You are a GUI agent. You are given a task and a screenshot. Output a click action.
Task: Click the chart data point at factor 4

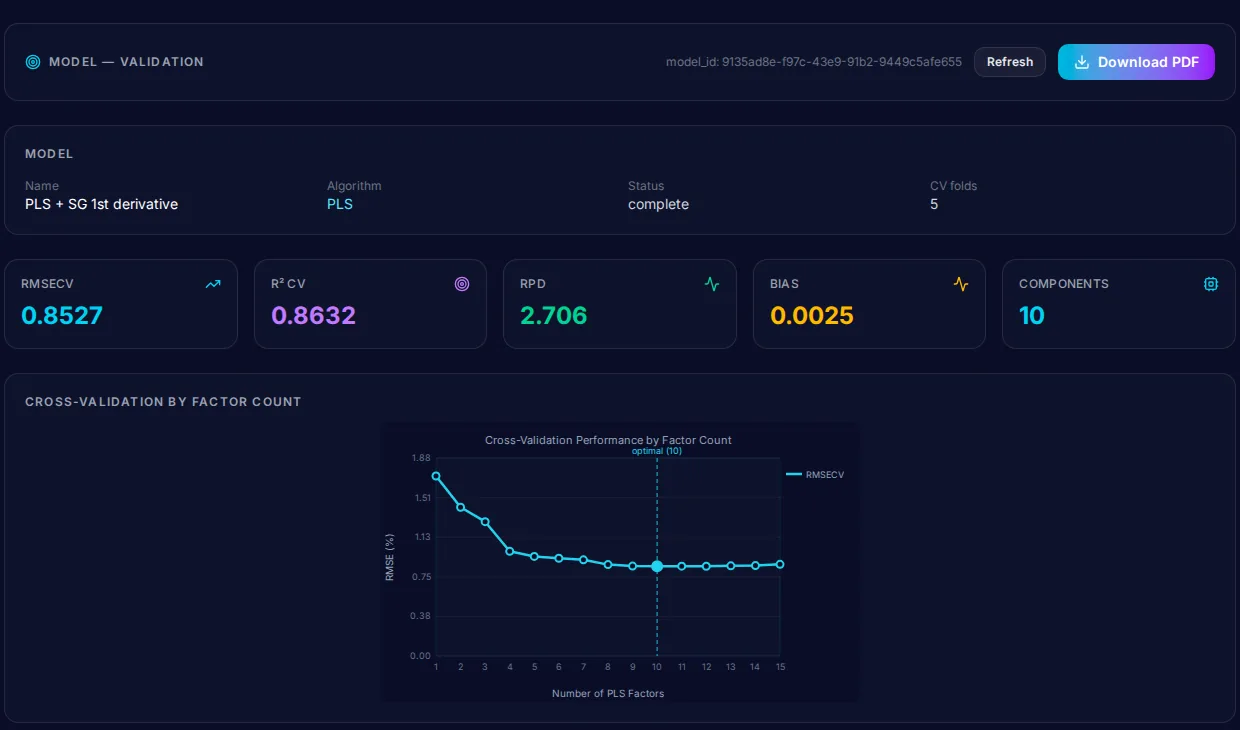point(510,551)
